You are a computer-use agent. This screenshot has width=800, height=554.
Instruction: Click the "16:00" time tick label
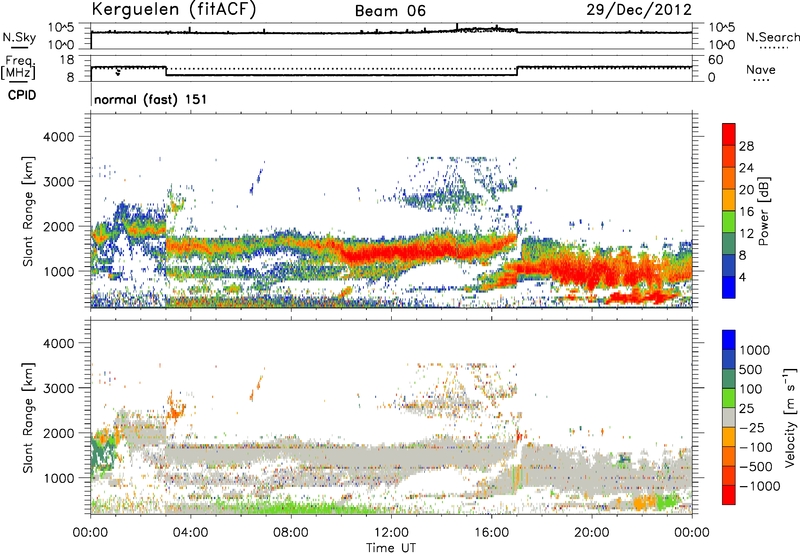coord(491,533)
